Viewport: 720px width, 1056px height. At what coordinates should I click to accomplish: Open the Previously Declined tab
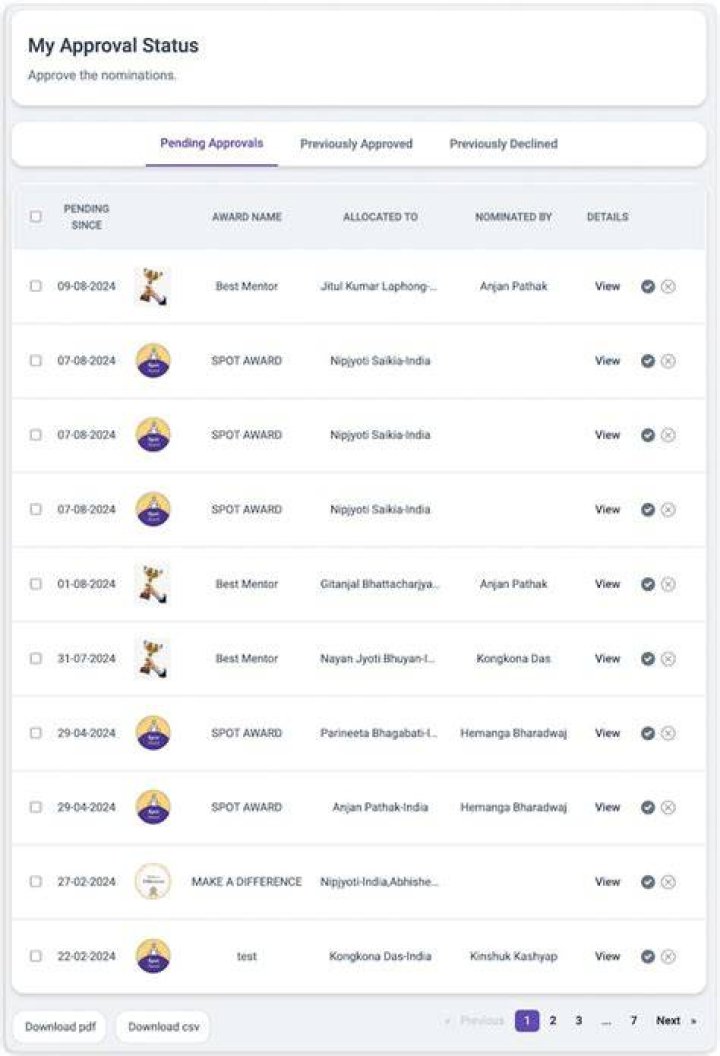coord(504,143)
